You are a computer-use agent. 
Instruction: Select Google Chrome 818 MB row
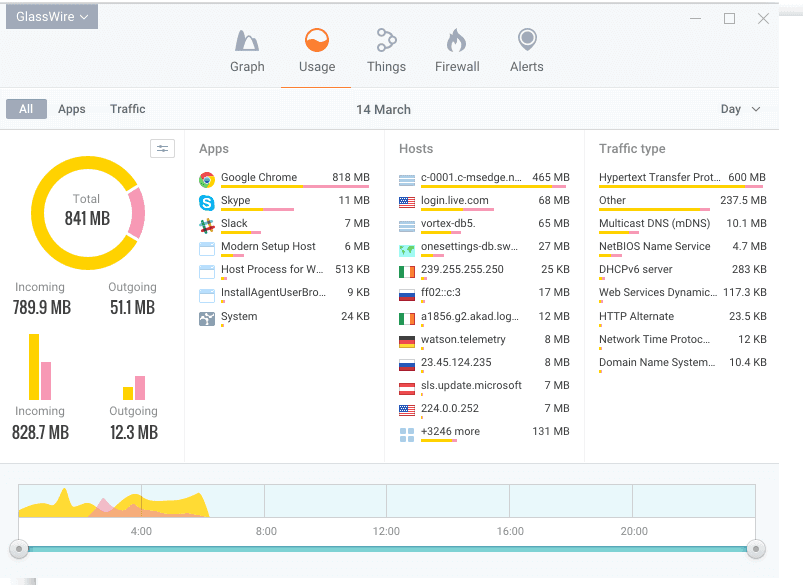pyautogui.click(x=284, y=179)
